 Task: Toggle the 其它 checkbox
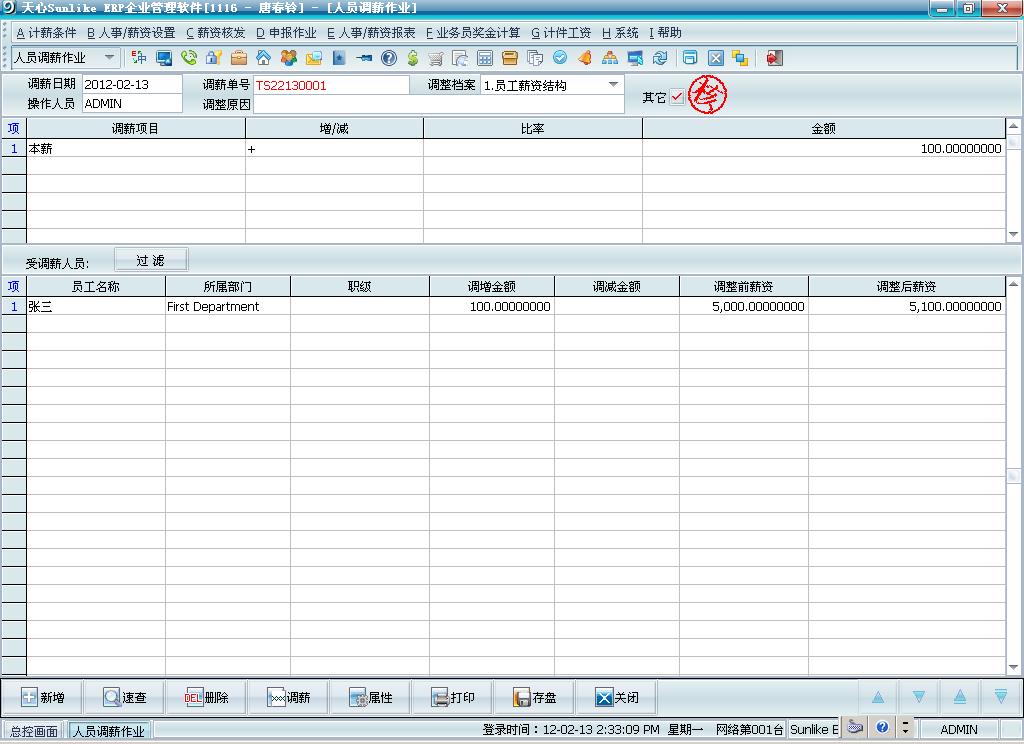pyautogui.click(x=677, y=97)
